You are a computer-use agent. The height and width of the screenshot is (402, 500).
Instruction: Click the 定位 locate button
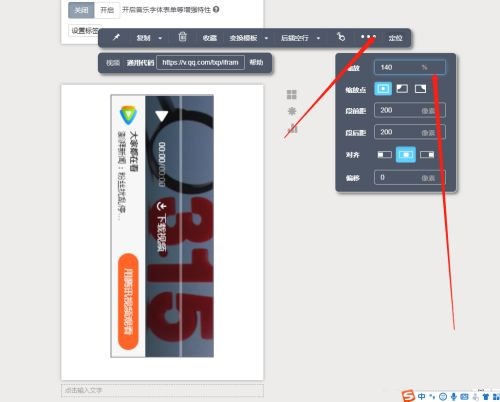point(395,38)
